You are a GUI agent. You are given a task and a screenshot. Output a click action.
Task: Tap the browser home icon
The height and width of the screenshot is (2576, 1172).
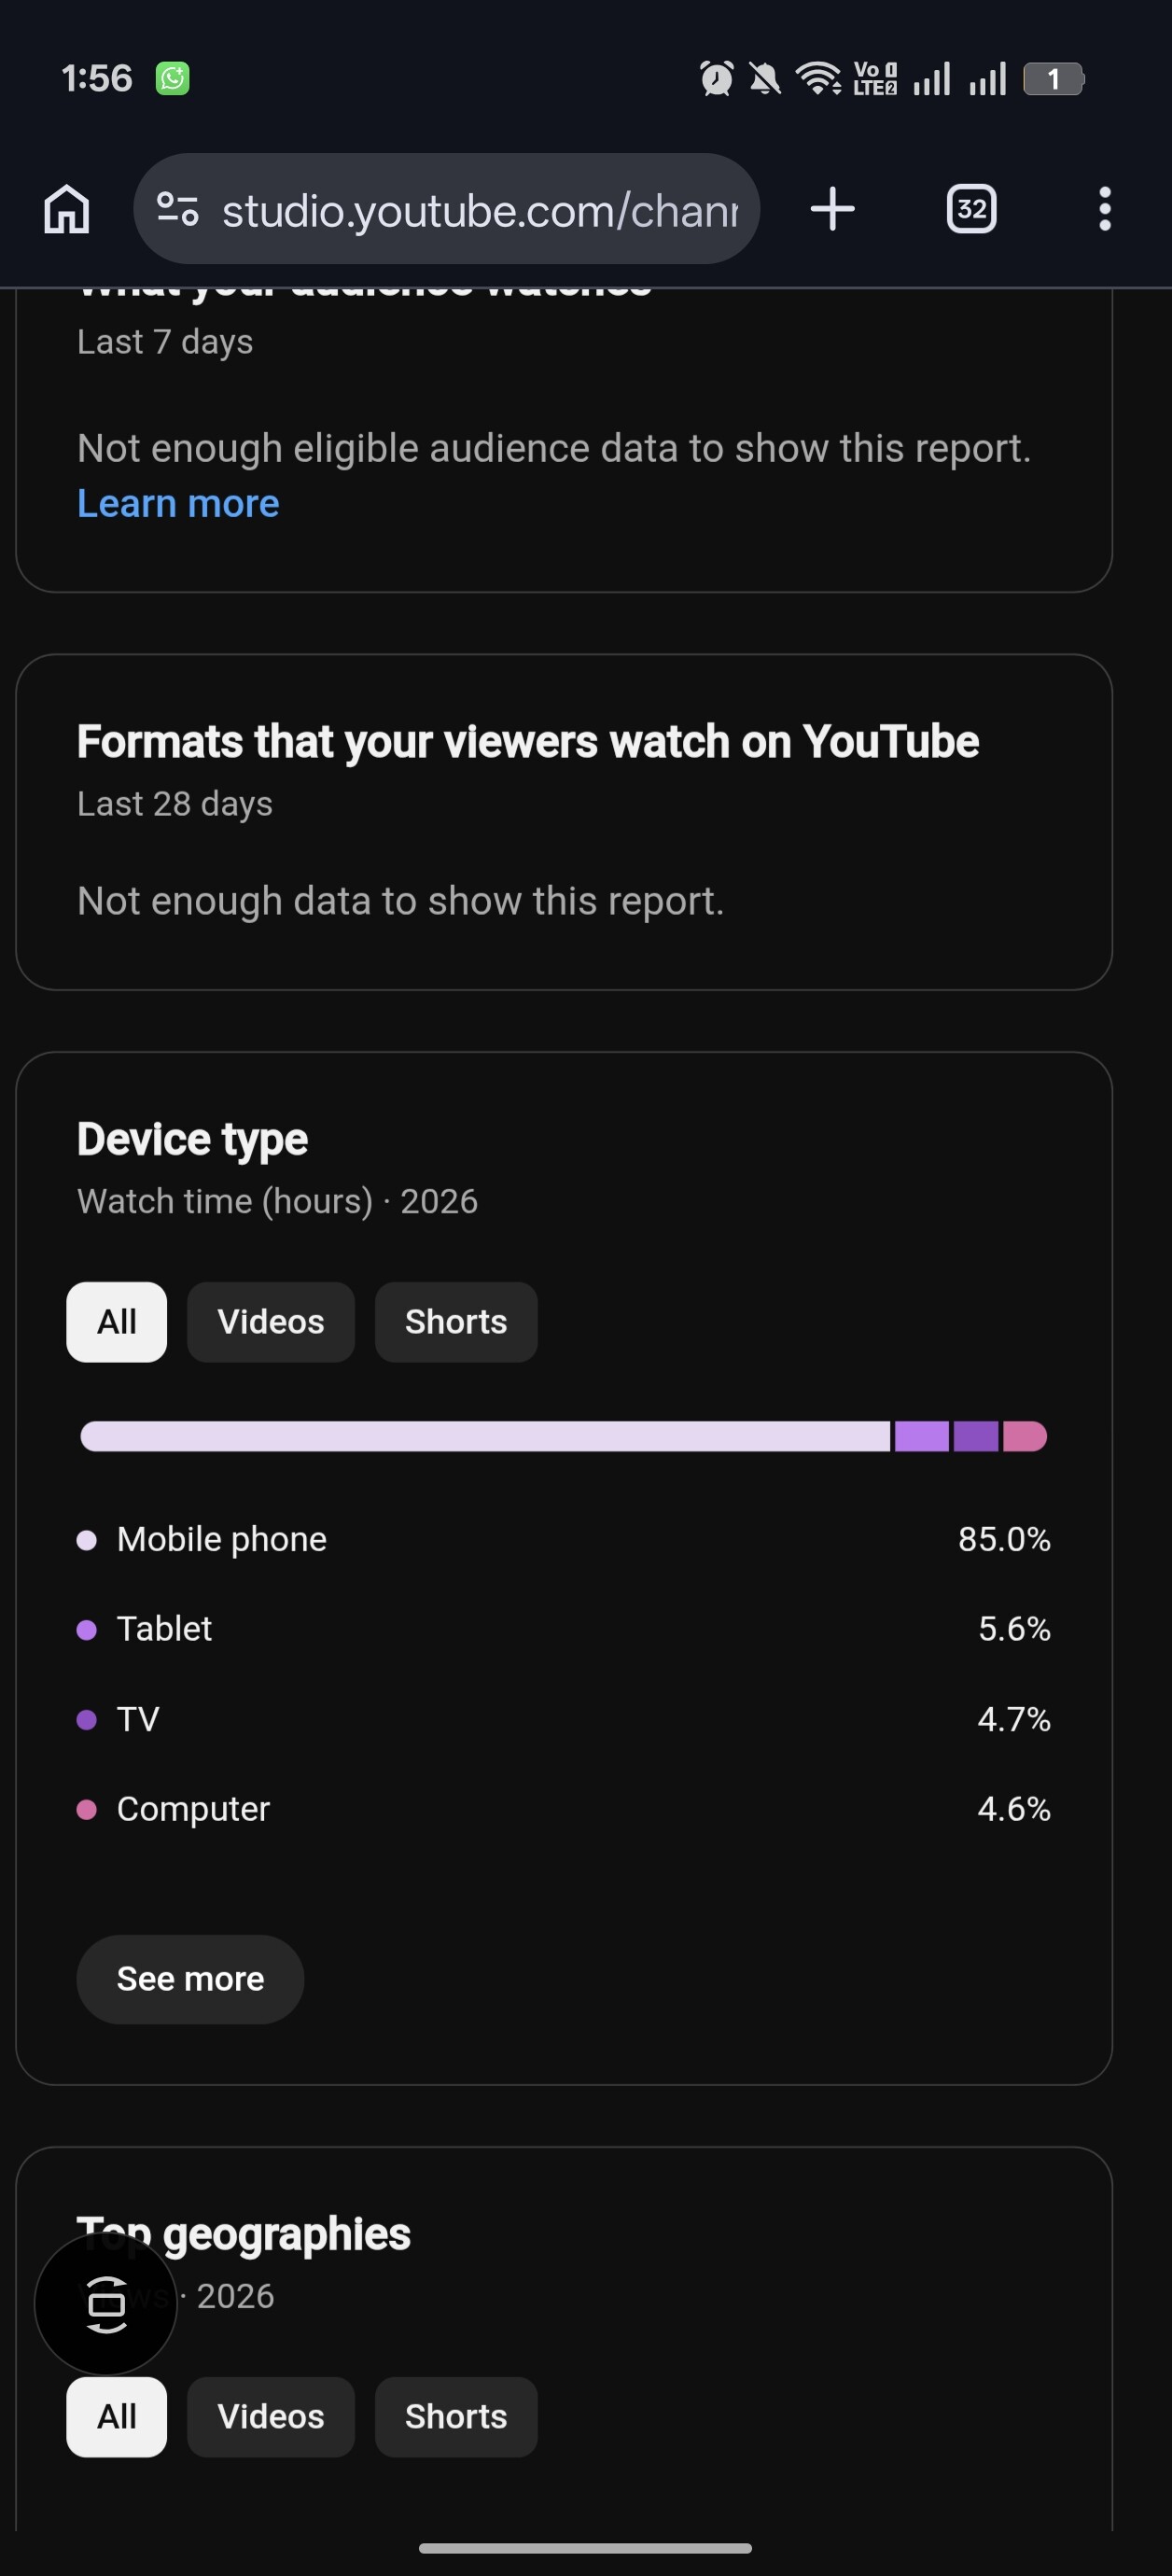coord(67,209)
